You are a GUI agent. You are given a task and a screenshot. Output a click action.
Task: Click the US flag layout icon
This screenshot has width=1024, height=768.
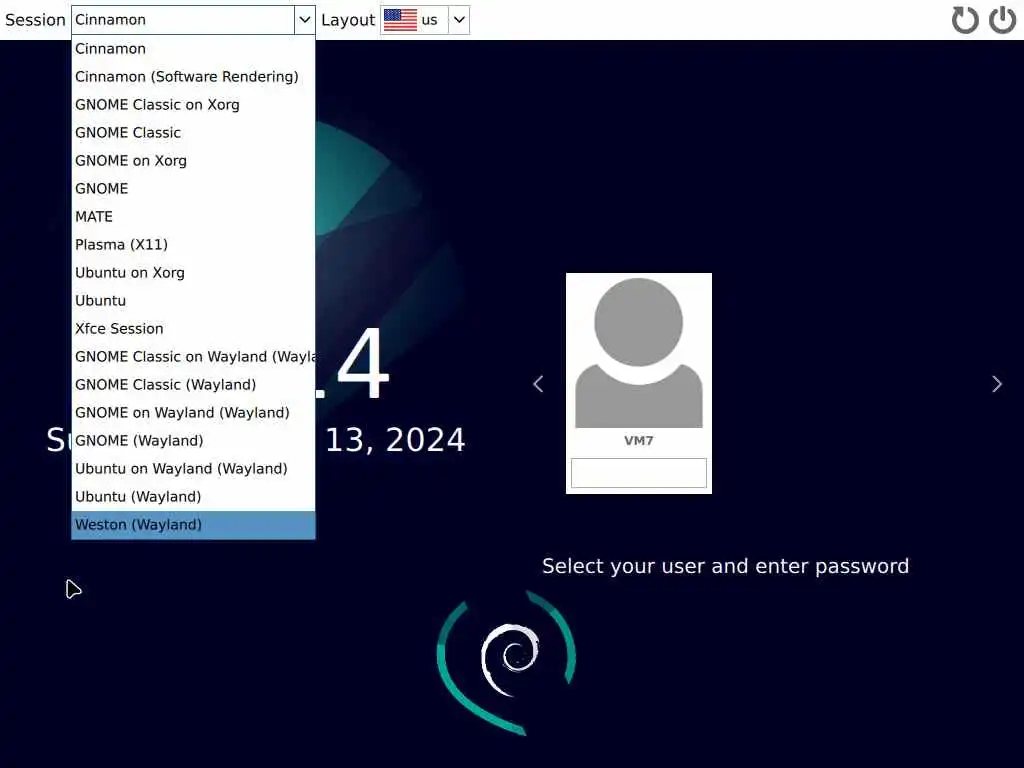click(400, 20)
